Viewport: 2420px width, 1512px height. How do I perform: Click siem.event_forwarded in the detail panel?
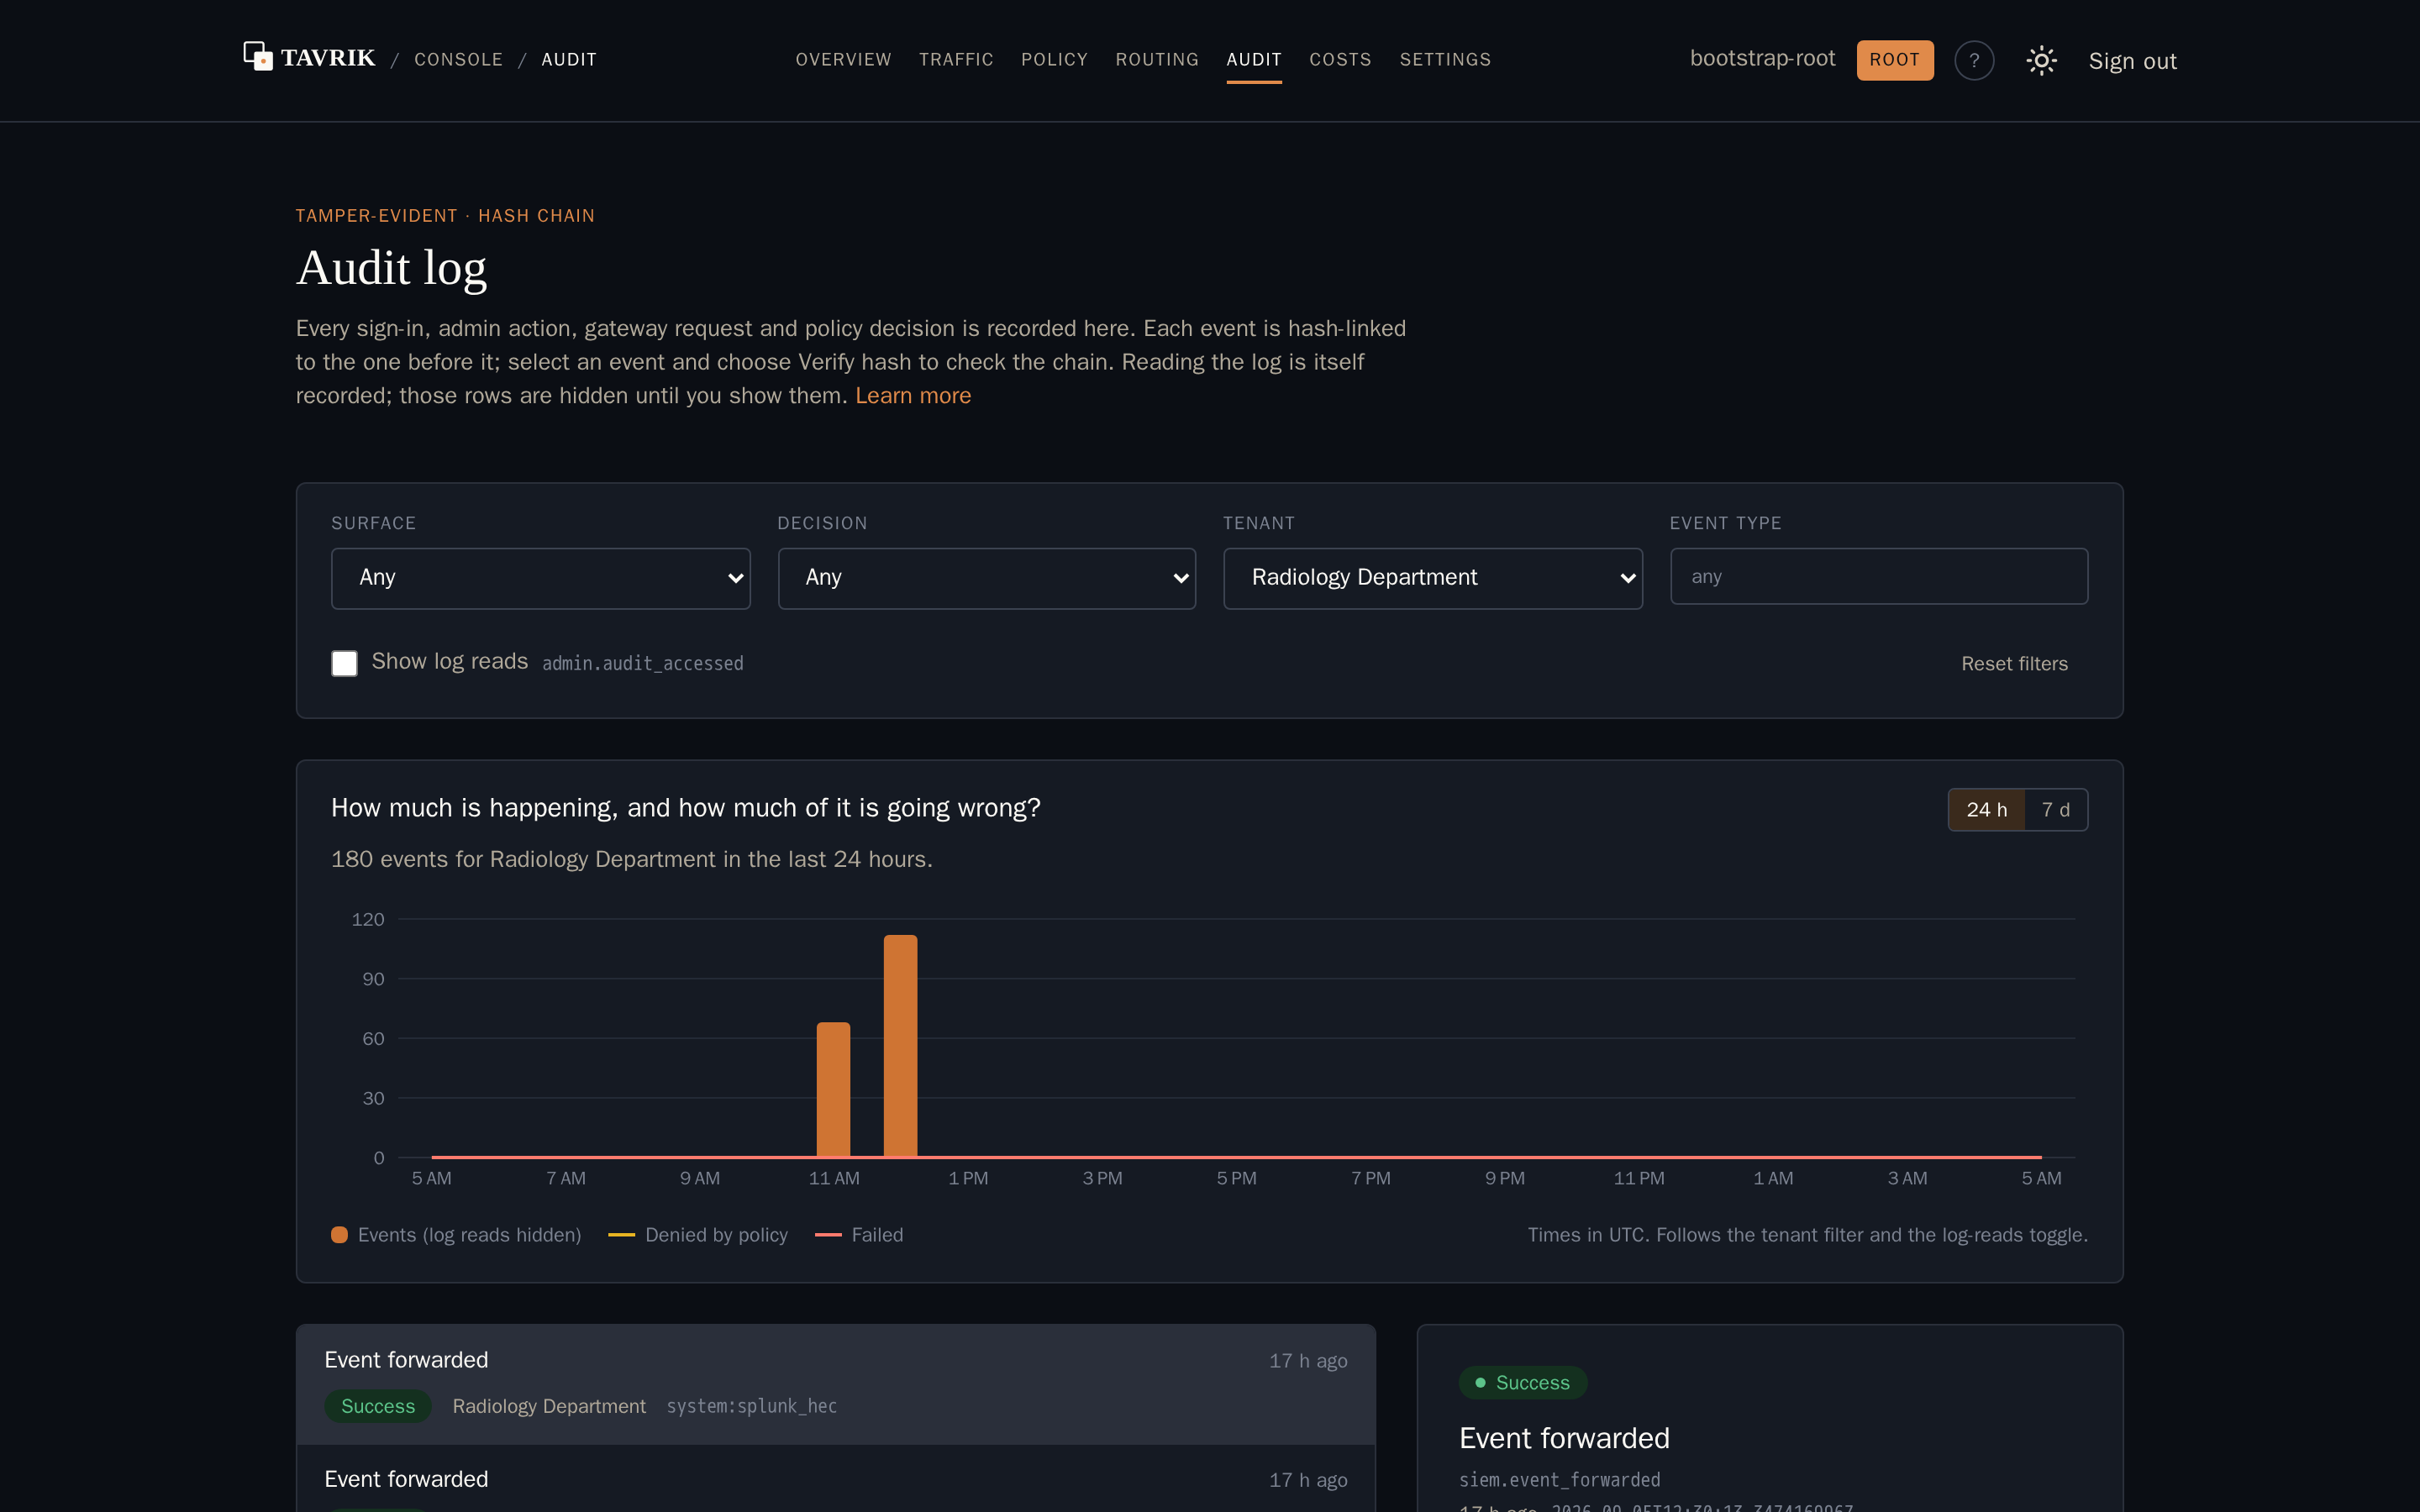point(1559,1480)
